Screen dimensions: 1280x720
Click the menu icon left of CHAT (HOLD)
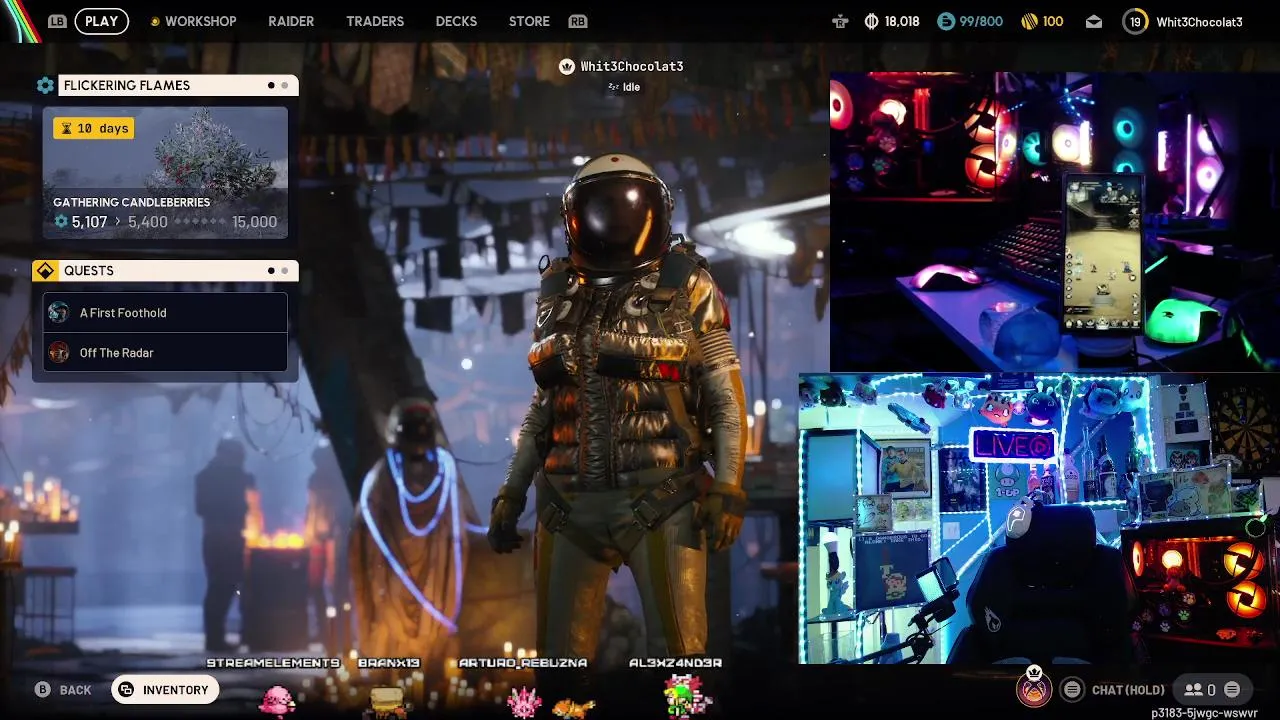[1072, 690]
